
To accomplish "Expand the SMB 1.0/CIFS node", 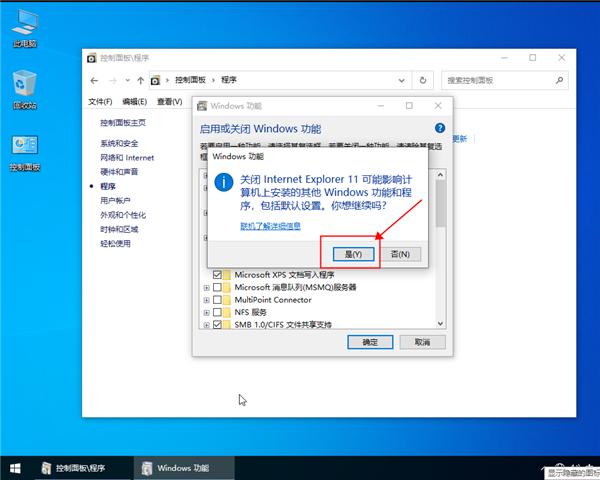I will [x=206, y=325].
